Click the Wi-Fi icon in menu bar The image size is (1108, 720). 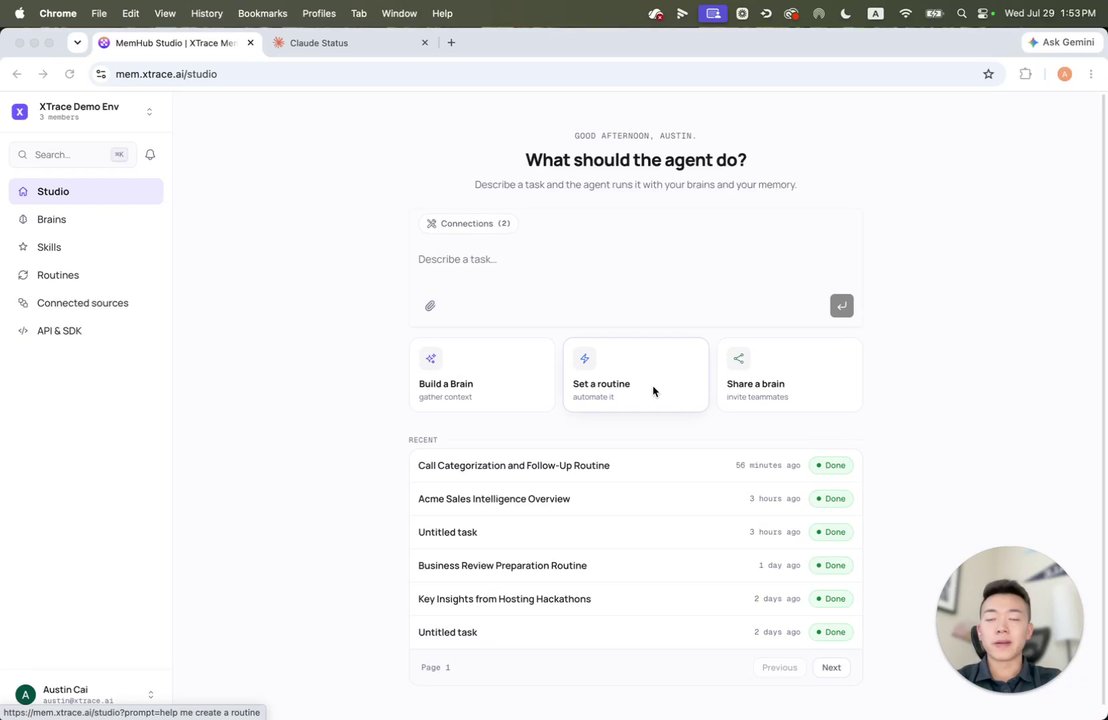point(905,13)
